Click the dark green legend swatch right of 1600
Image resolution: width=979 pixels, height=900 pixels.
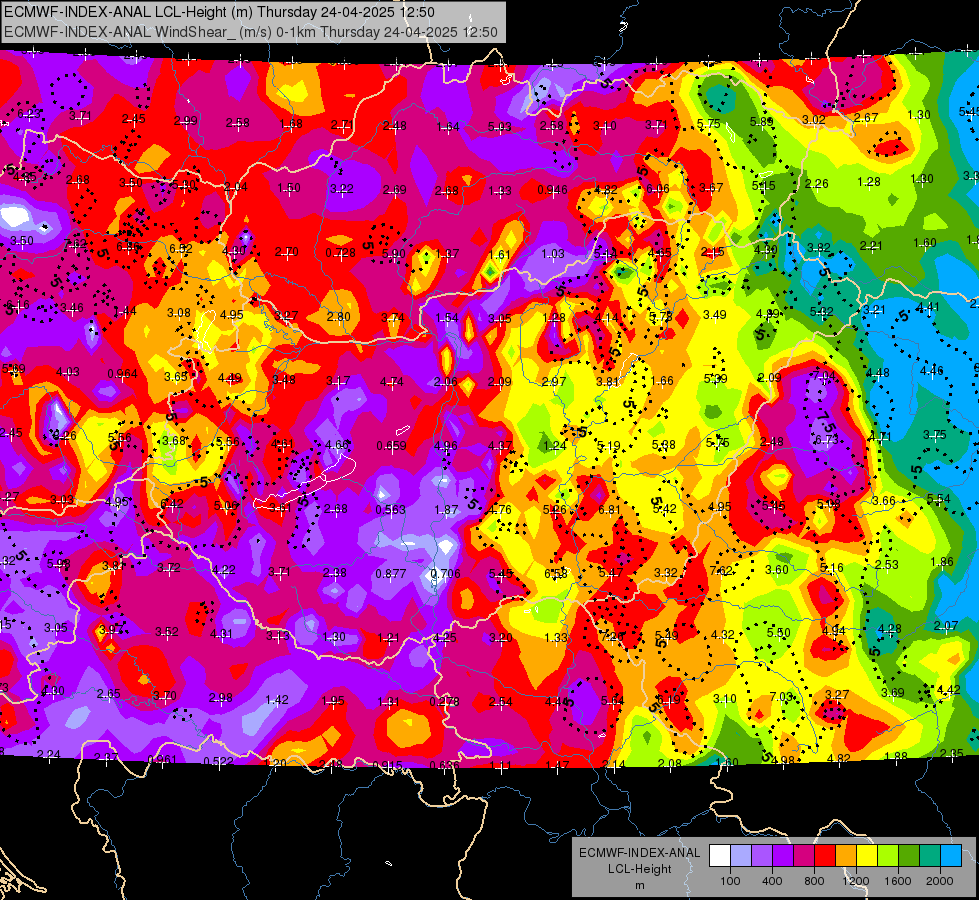click(909, 856)
